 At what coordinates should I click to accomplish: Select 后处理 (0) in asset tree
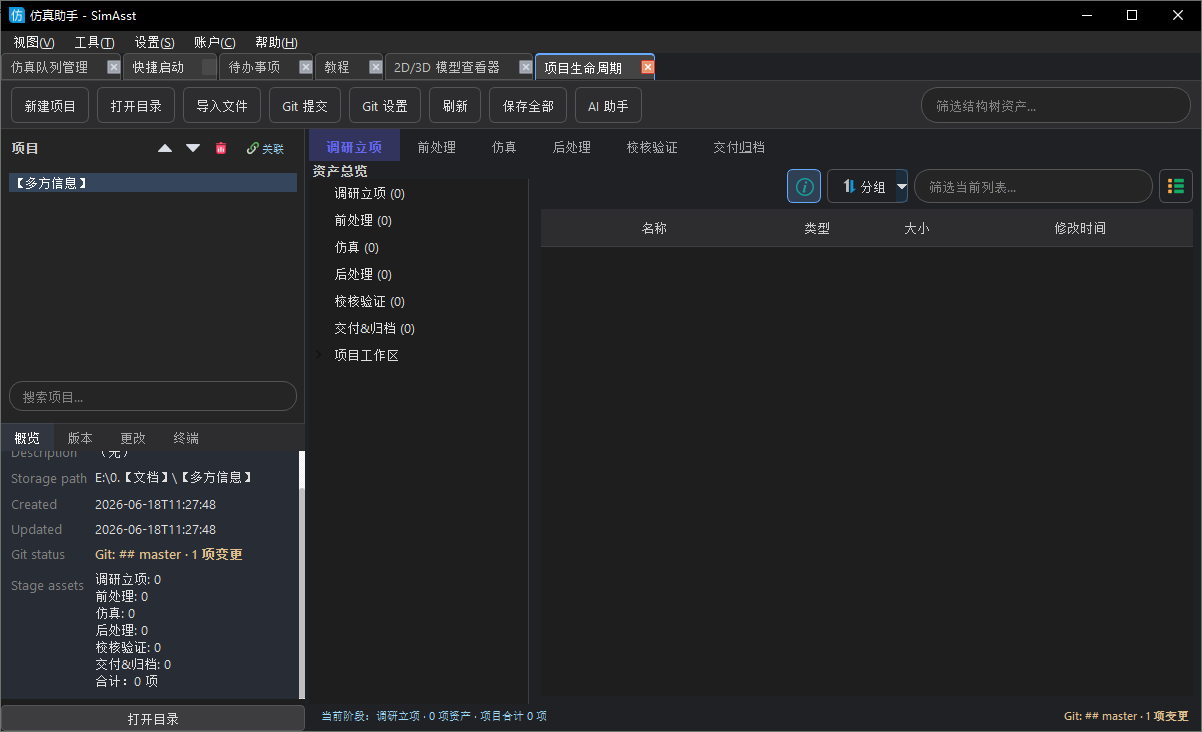coord(363,274)
